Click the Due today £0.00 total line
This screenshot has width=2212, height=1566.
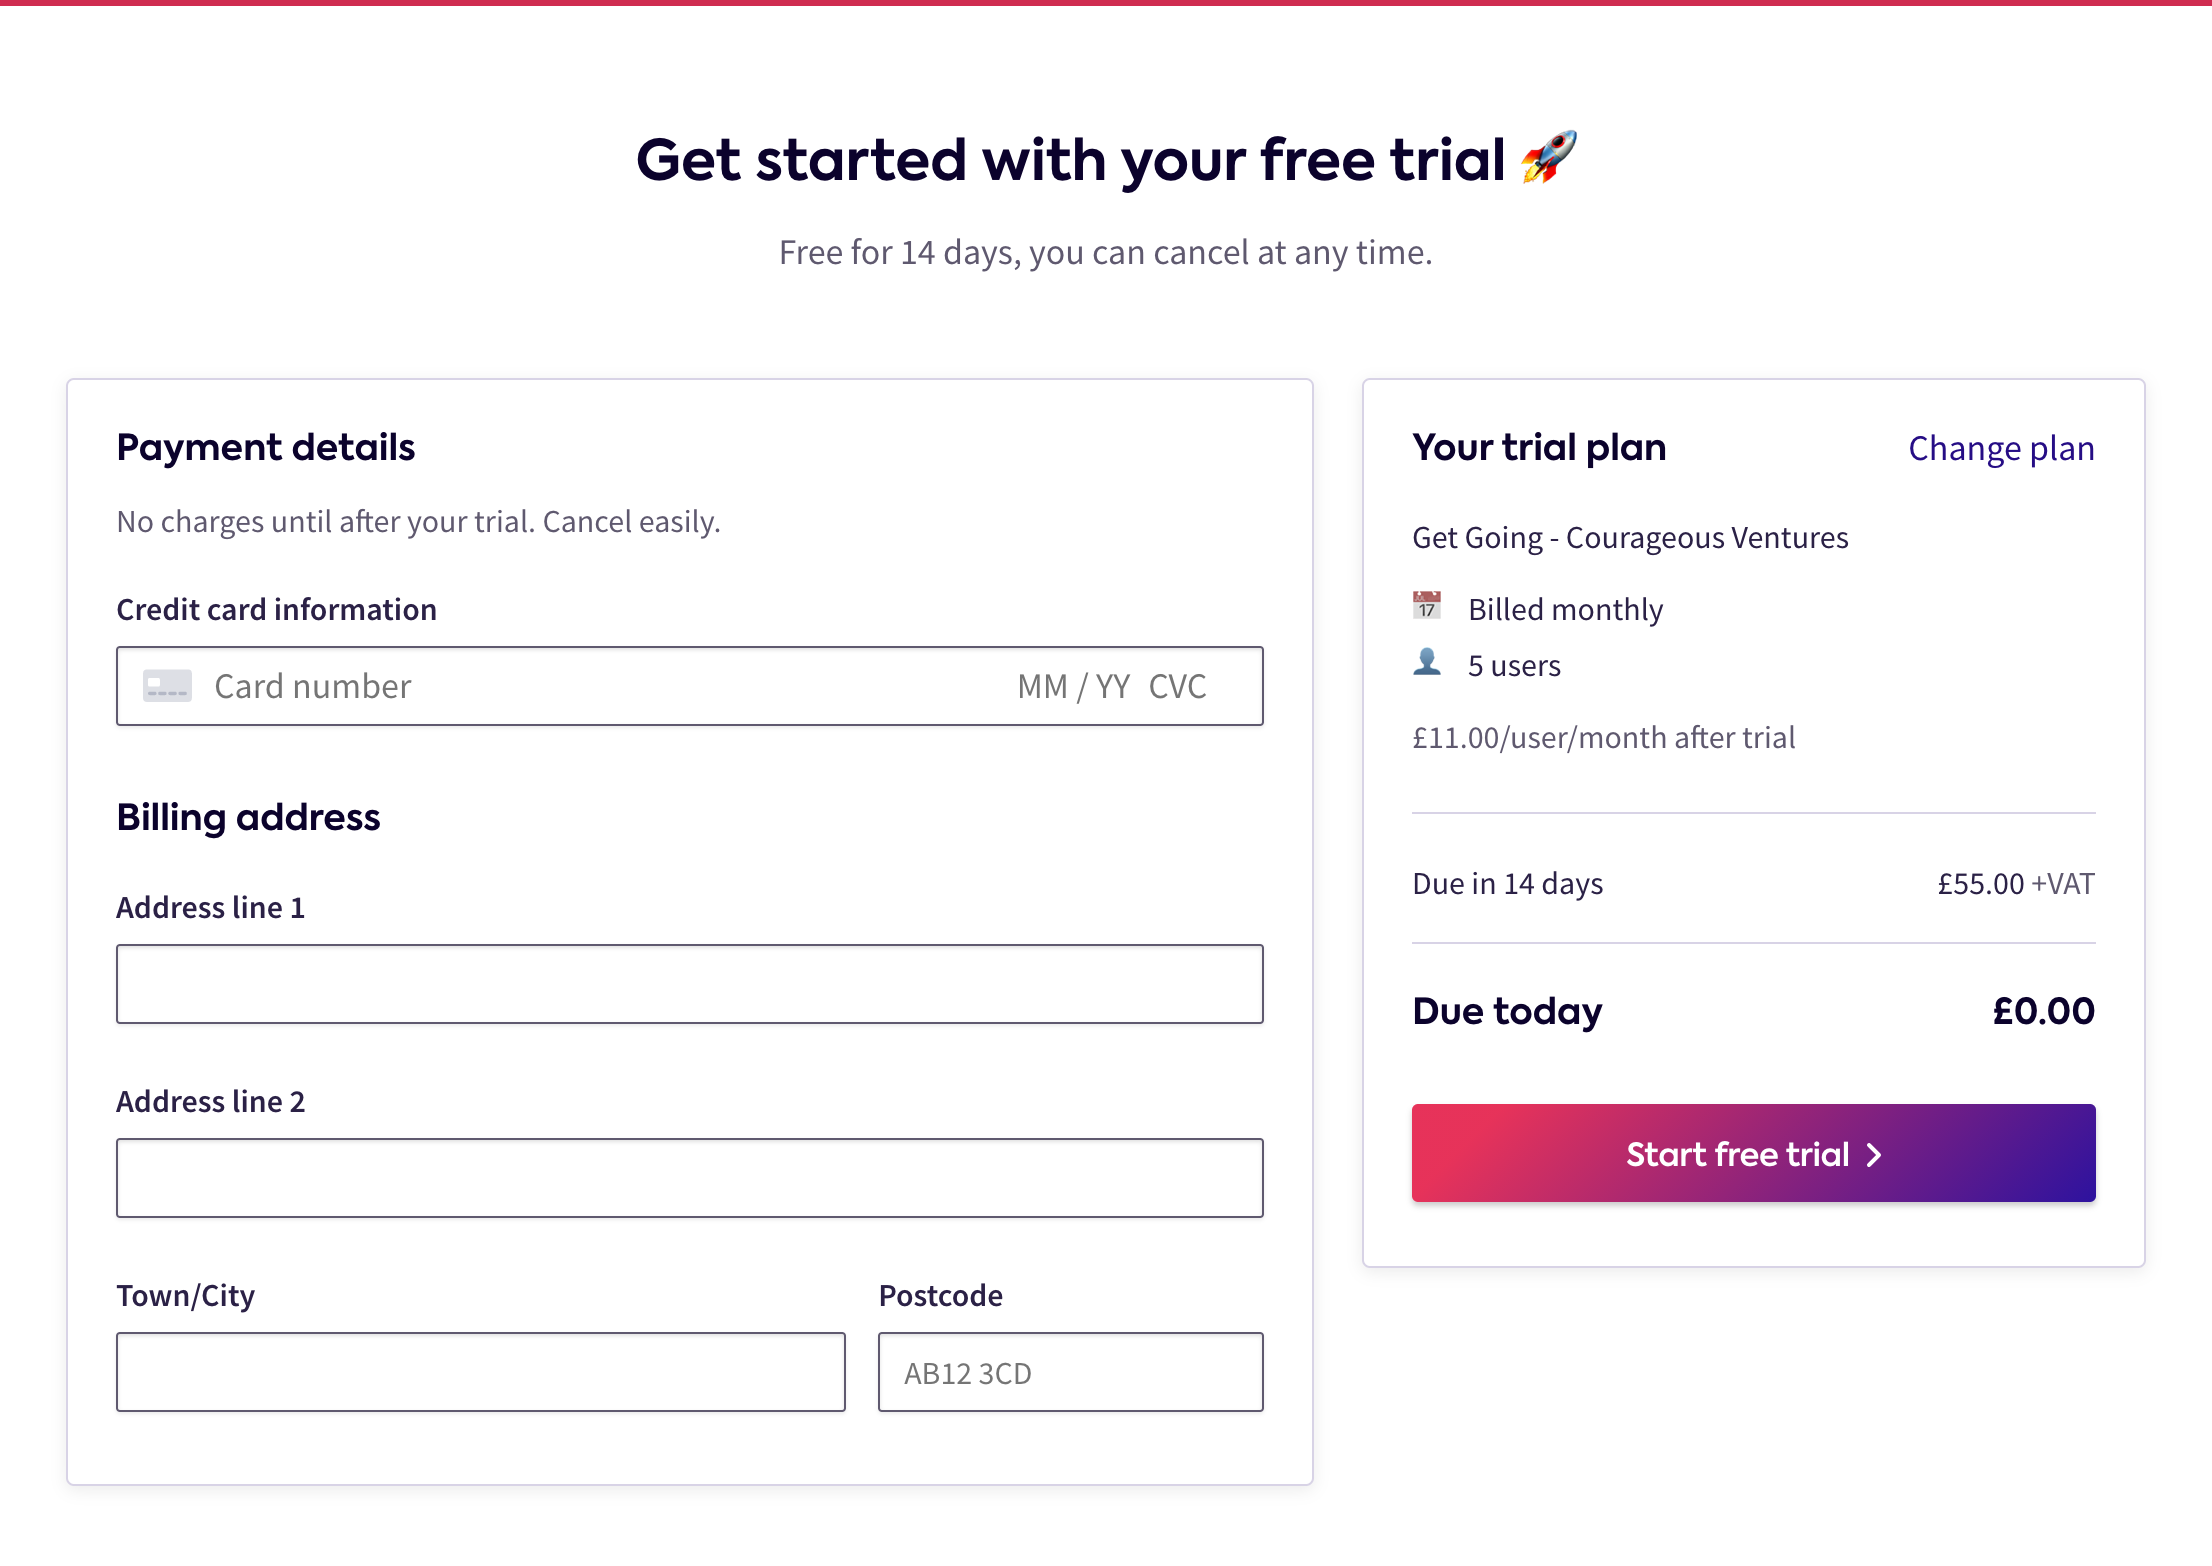pyautogui.click(x=1506, y=1011)
